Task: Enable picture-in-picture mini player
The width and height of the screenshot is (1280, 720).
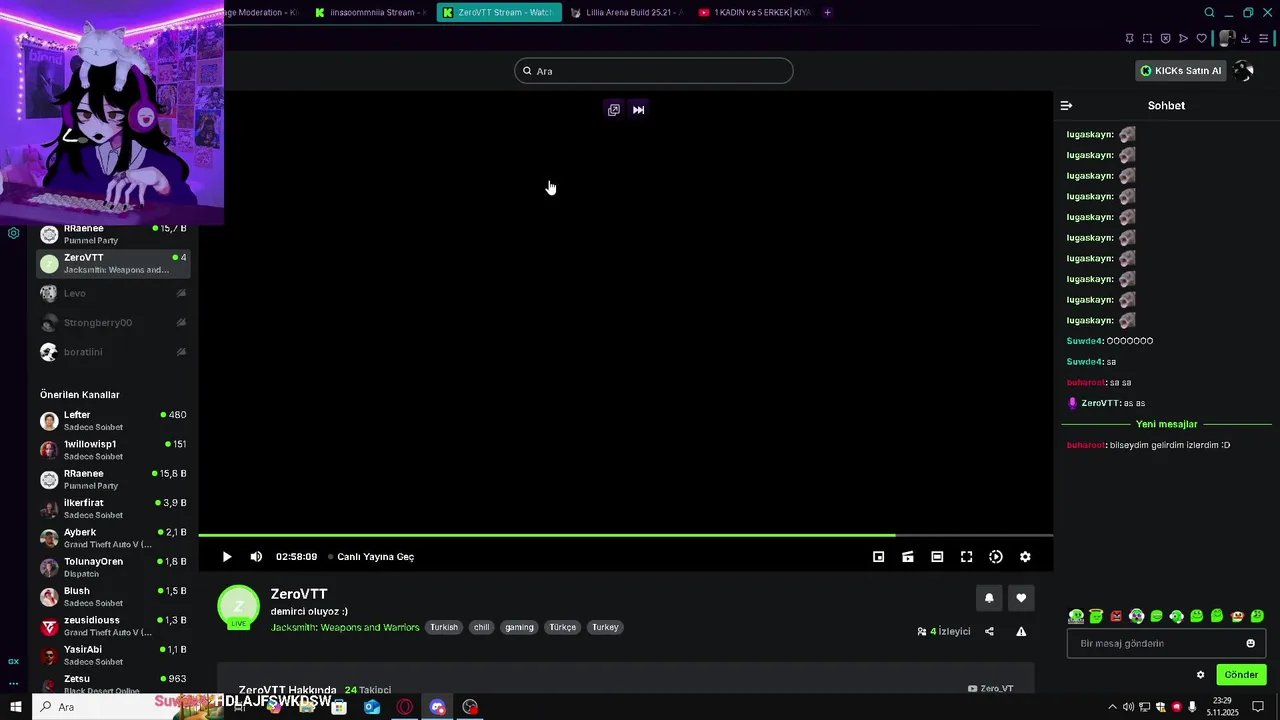Action: tap(878, 557)
